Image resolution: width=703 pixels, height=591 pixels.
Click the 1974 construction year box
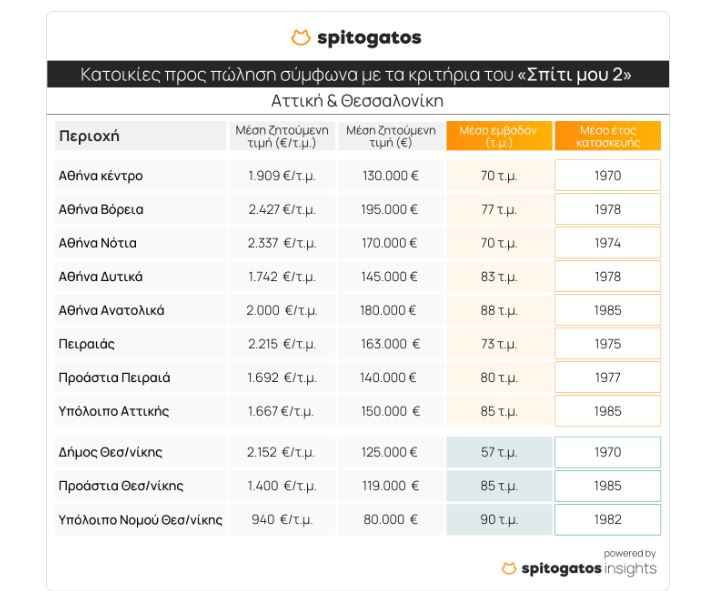[x=607, y=243]
